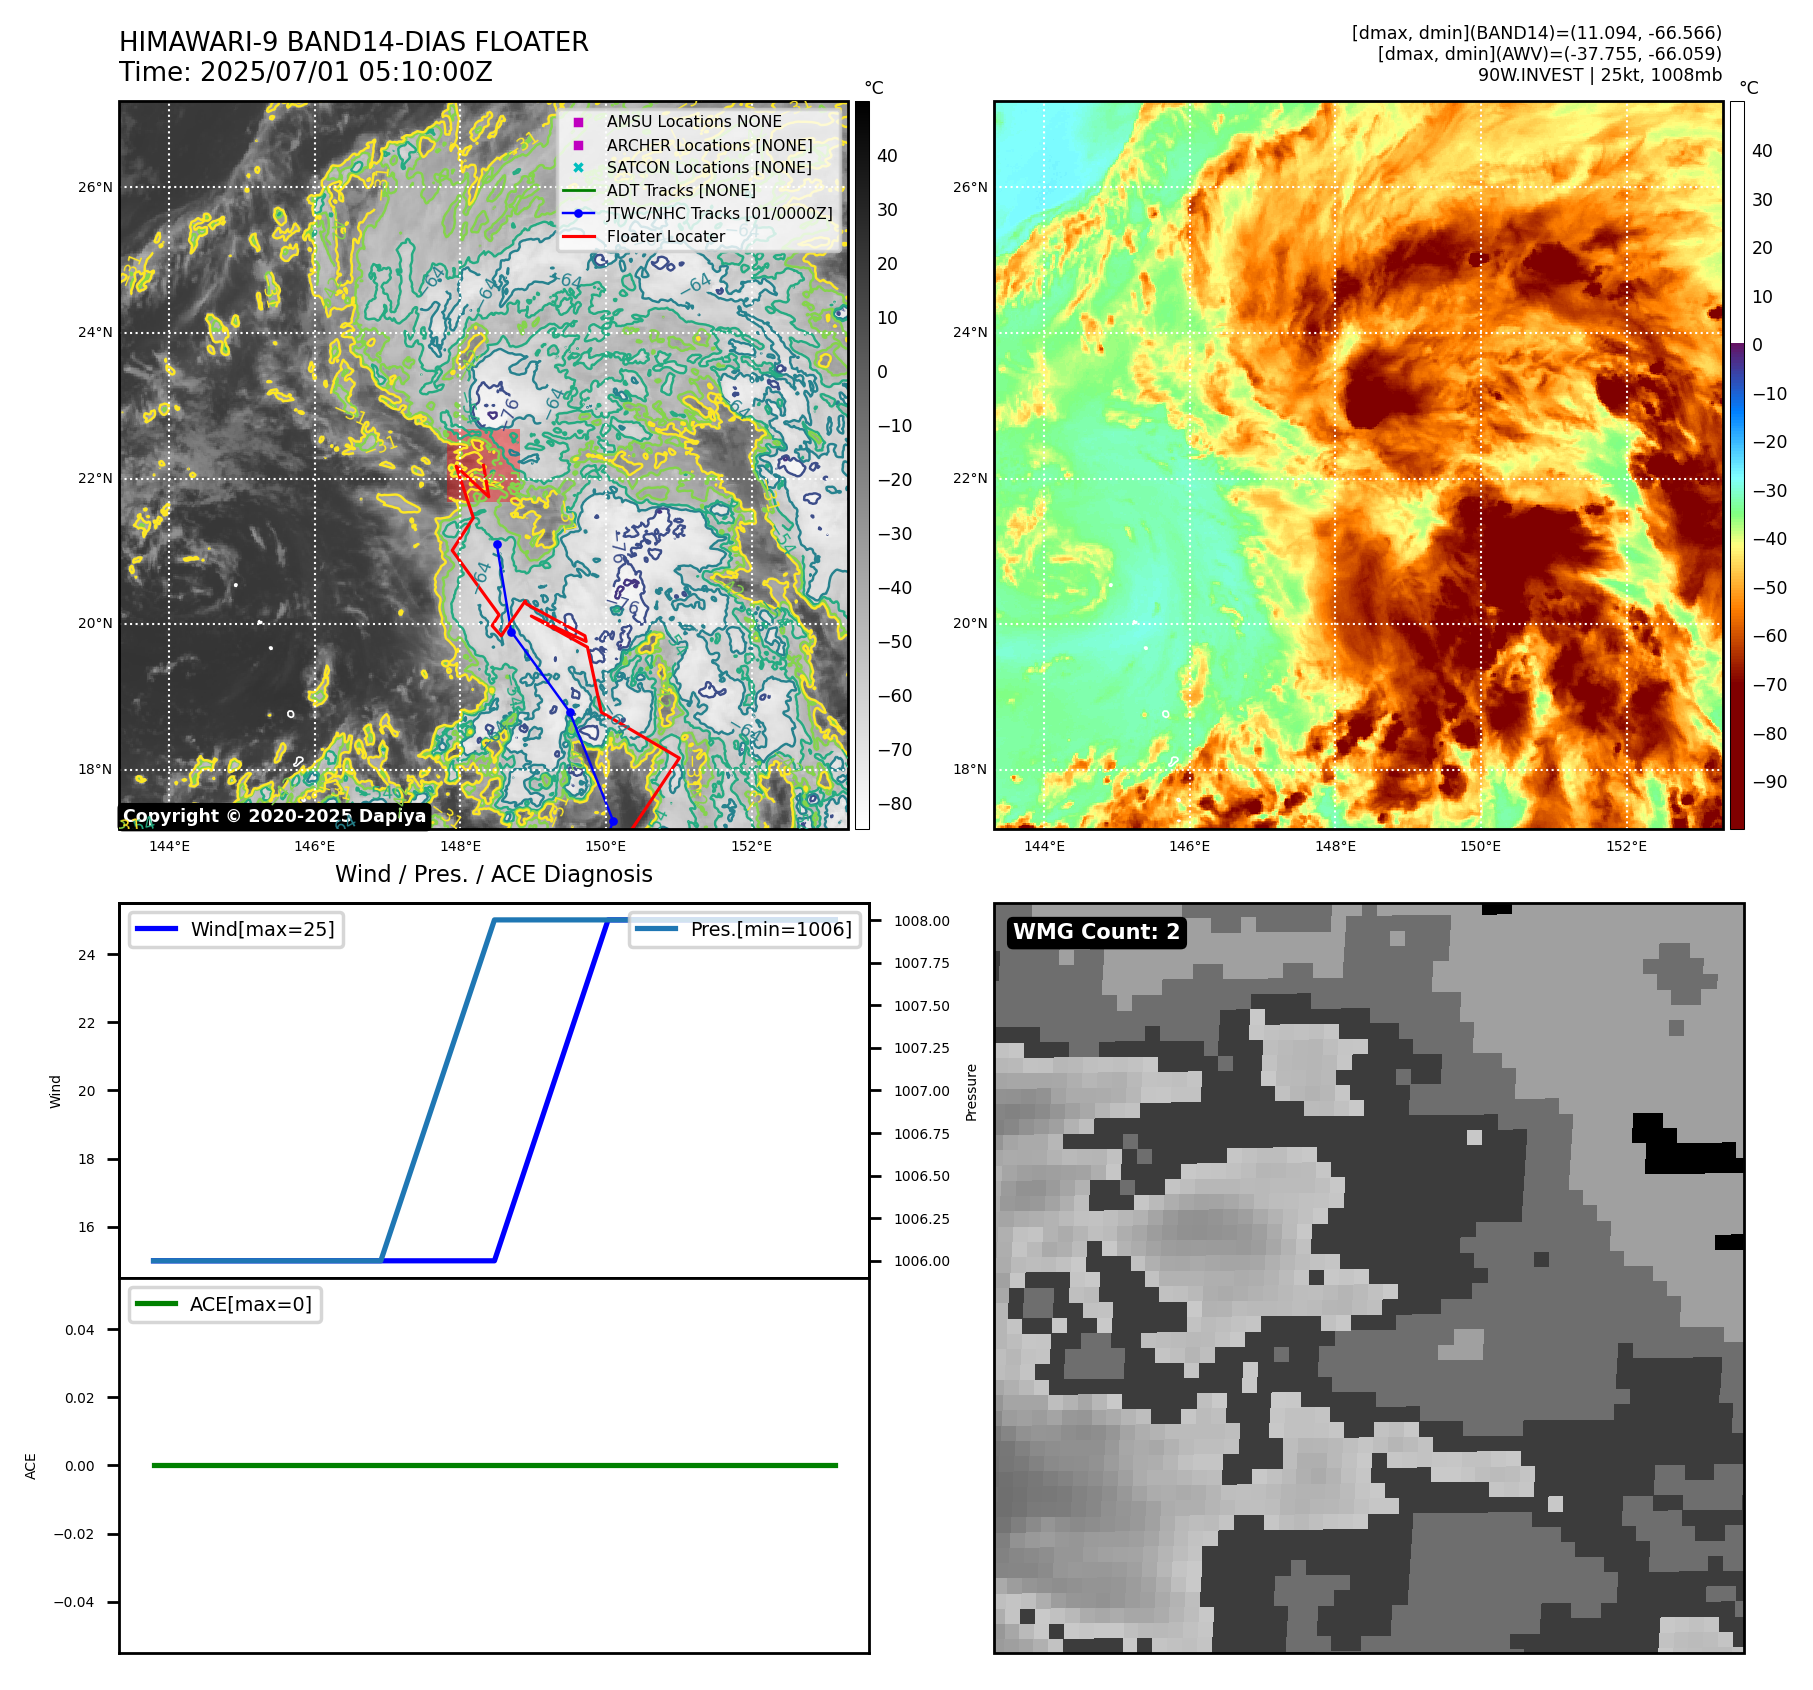This screenshot has height=1690, width=1813.
Task: Select the Pres. legend line sample
Action: (656, 929)
